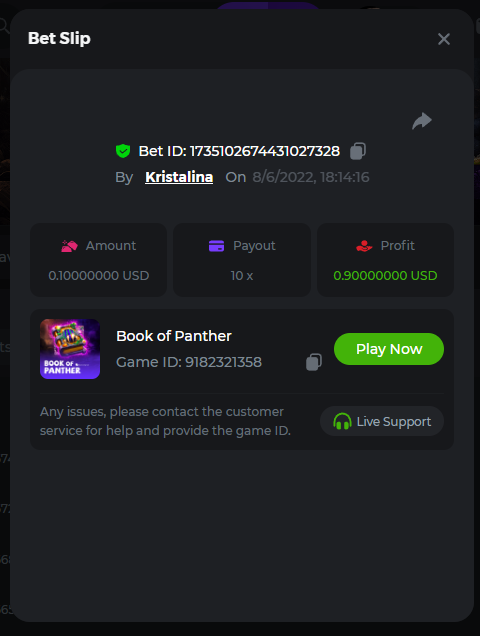The image size is (480, 636).
Task: Click the Play Now button
Action: tap(389, 349)
